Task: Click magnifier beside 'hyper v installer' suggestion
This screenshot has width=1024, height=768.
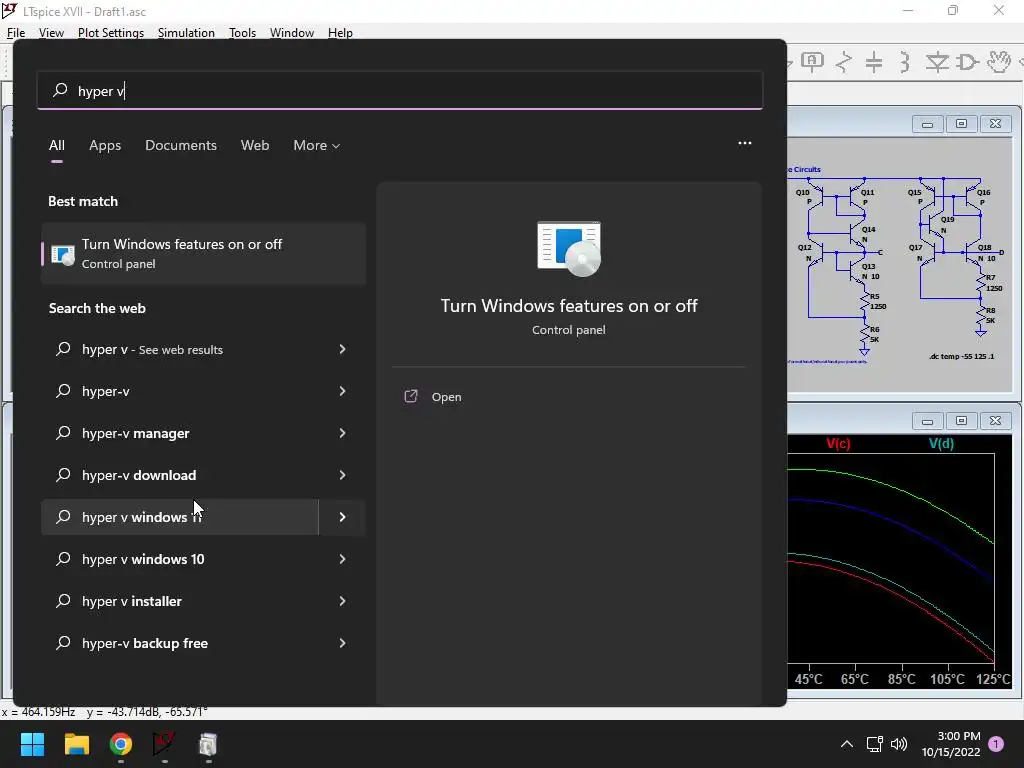Action: [63, 601]
